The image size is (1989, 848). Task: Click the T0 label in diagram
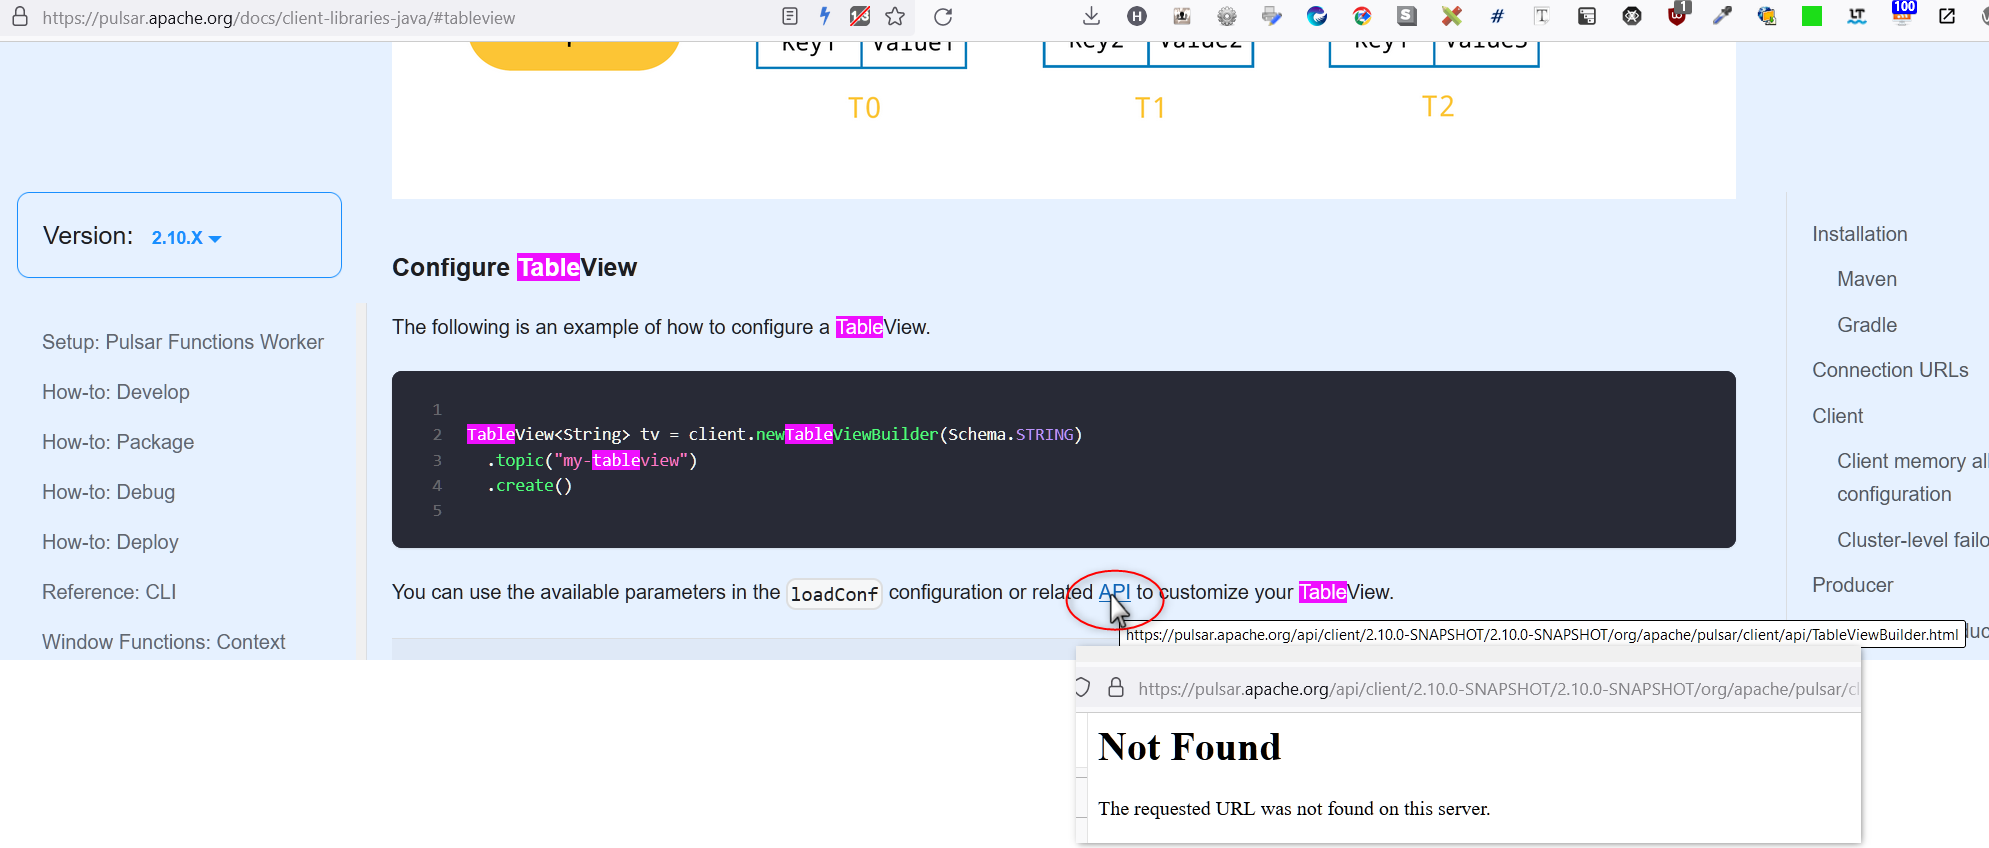864,108
